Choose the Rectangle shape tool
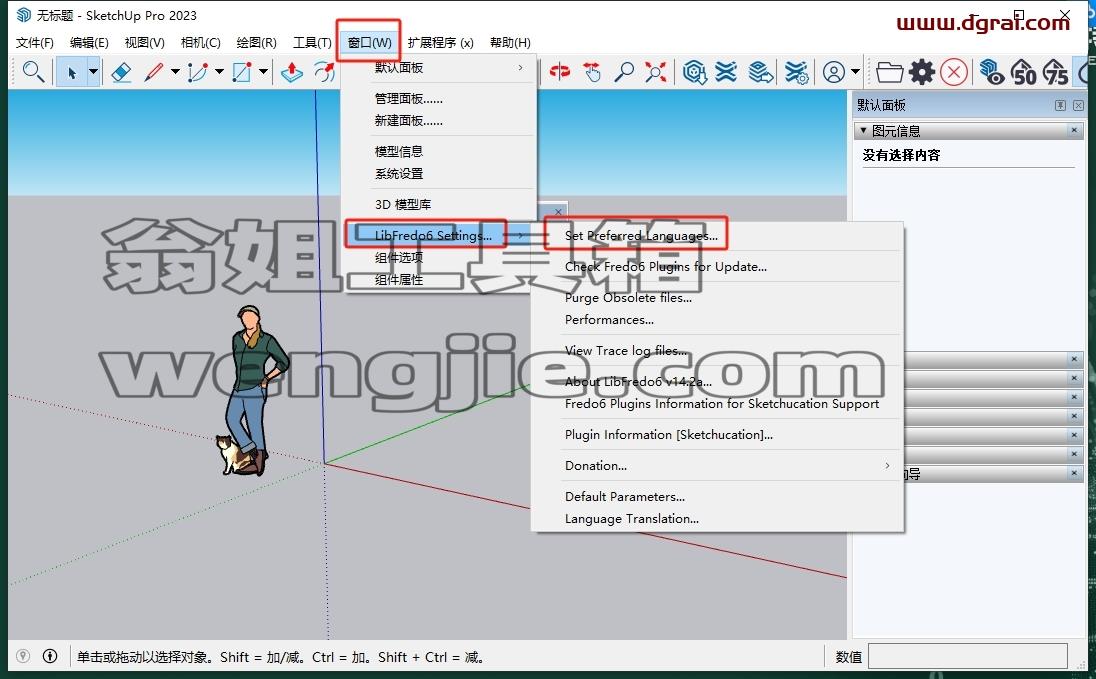The width and height of the screenshot is (1096, 679). pos(242,72)
